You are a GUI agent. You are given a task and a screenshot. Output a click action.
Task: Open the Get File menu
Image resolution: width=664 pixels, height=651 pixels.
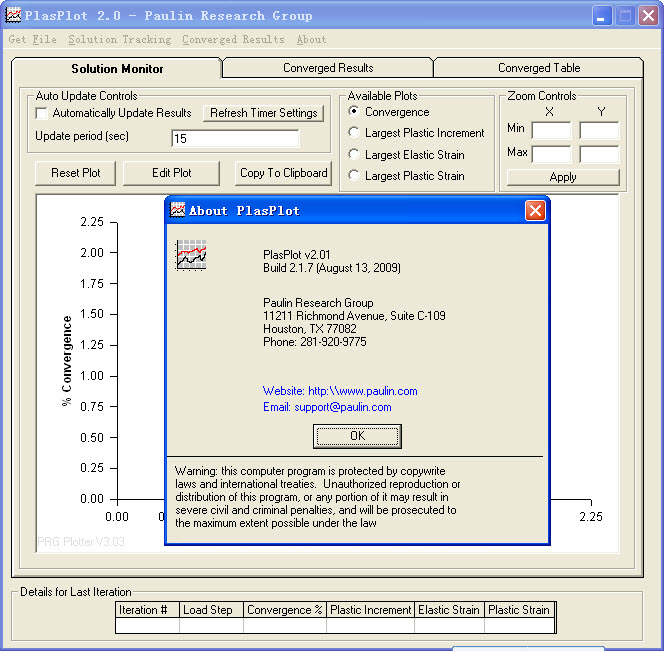(33, 39)
